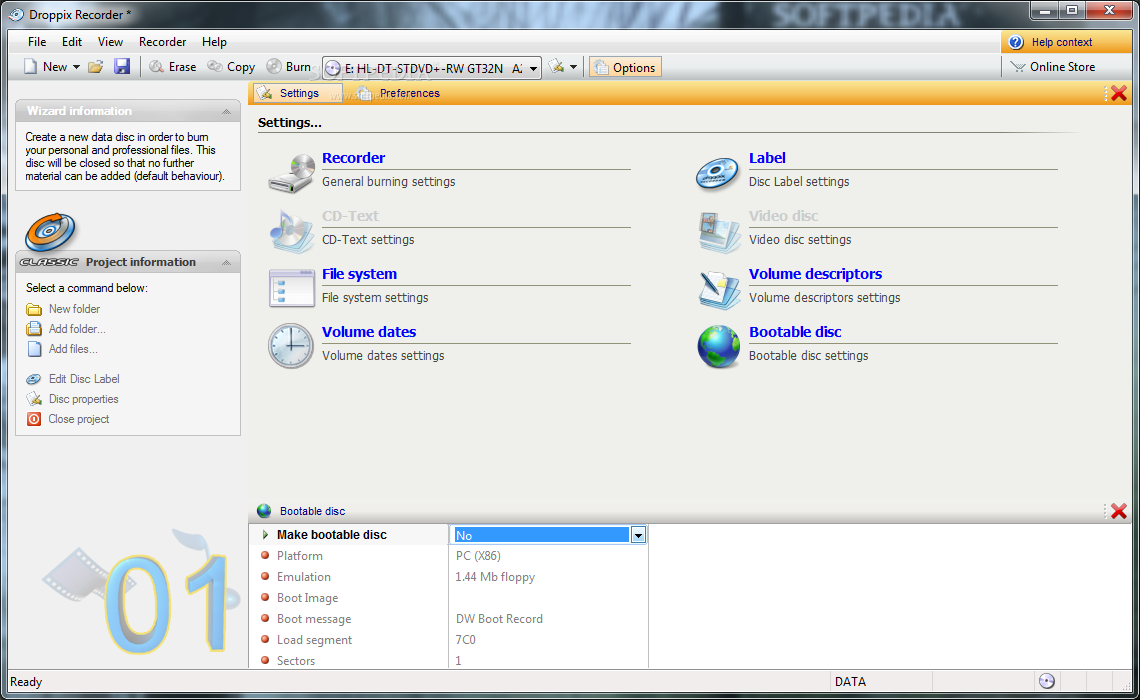Open the File menu
1140x700 pixels.
[37, 41]
